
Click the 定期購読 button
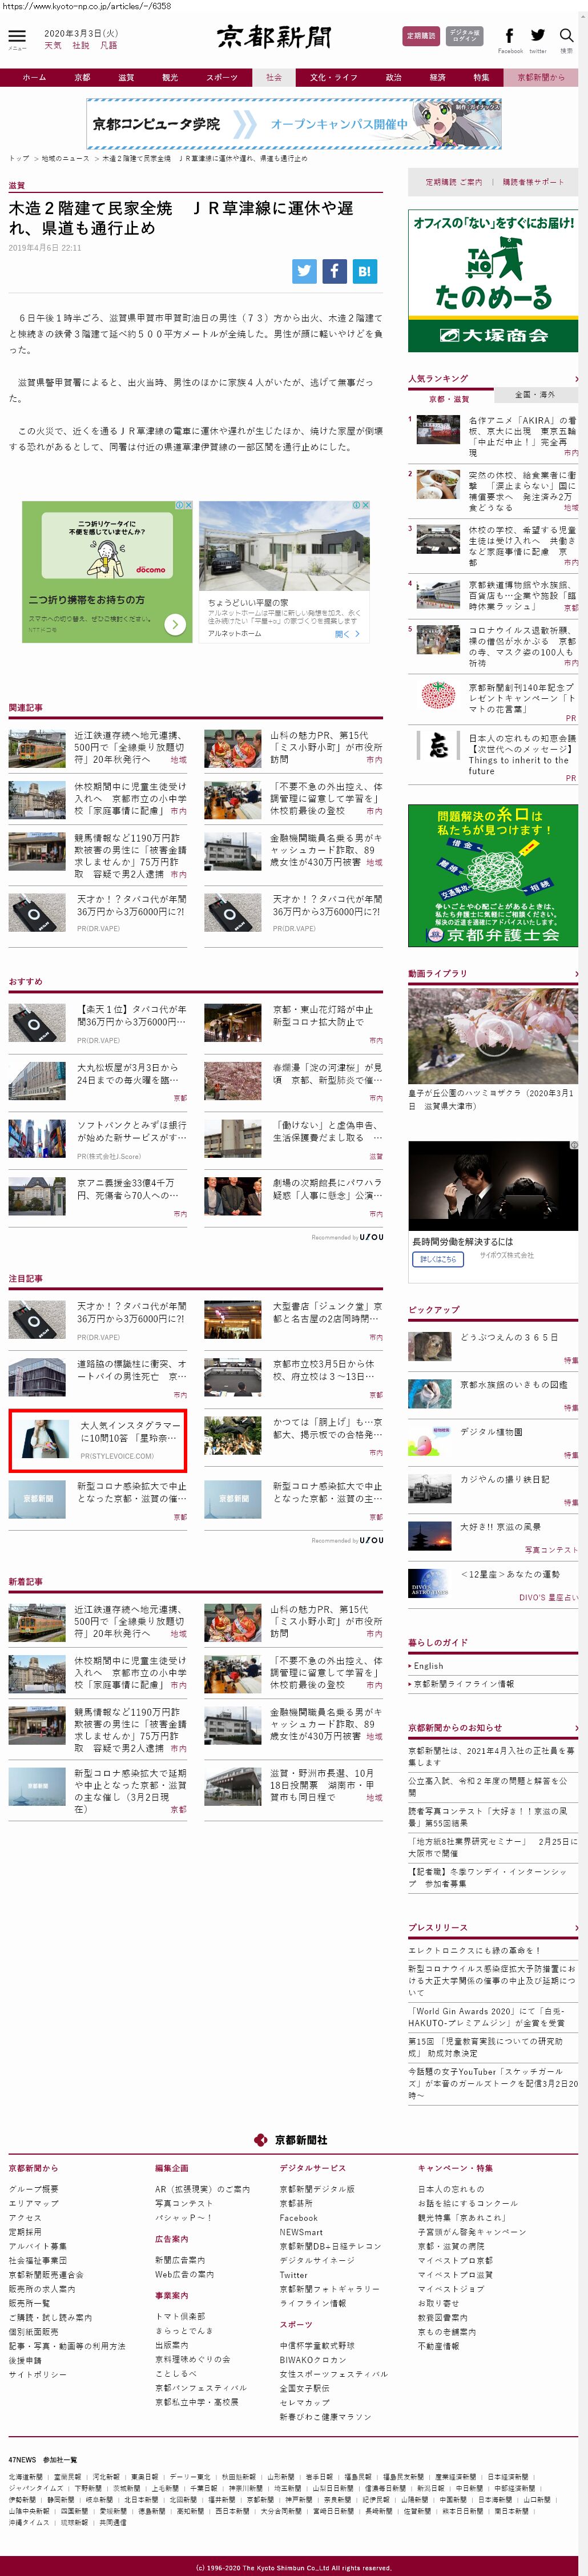(x=420, y=36)
